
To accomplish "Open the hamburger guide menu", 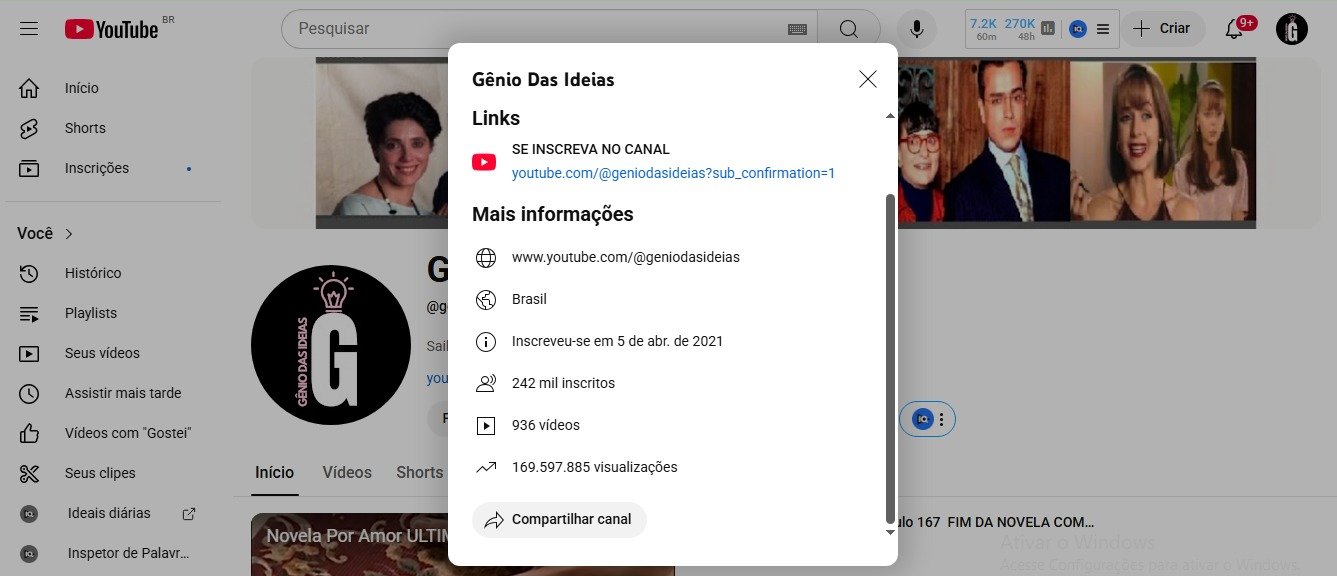I will 29,29.
